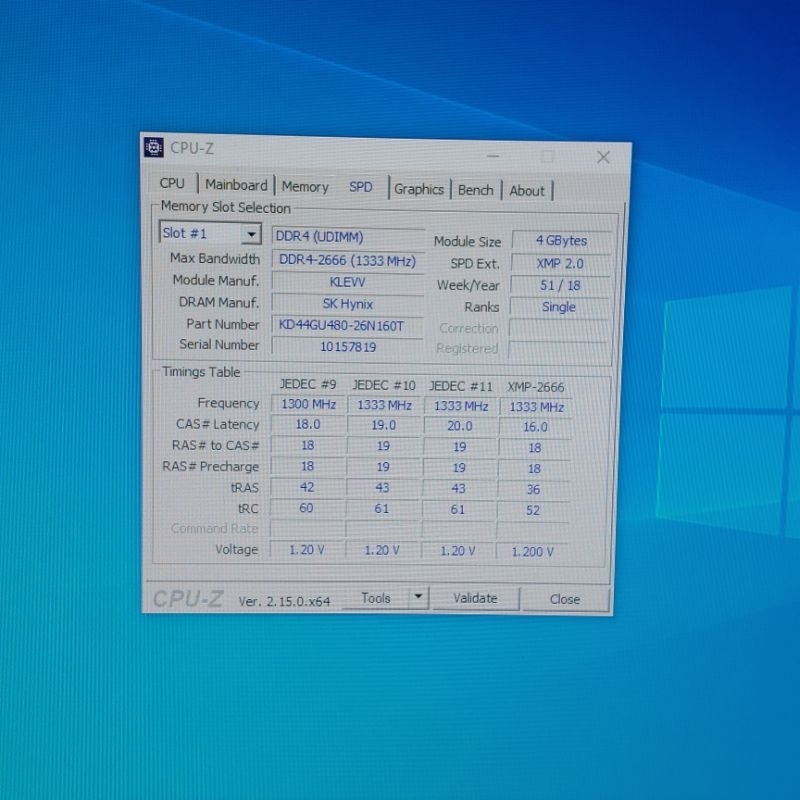Open the Bench tab

click(476, 190)
